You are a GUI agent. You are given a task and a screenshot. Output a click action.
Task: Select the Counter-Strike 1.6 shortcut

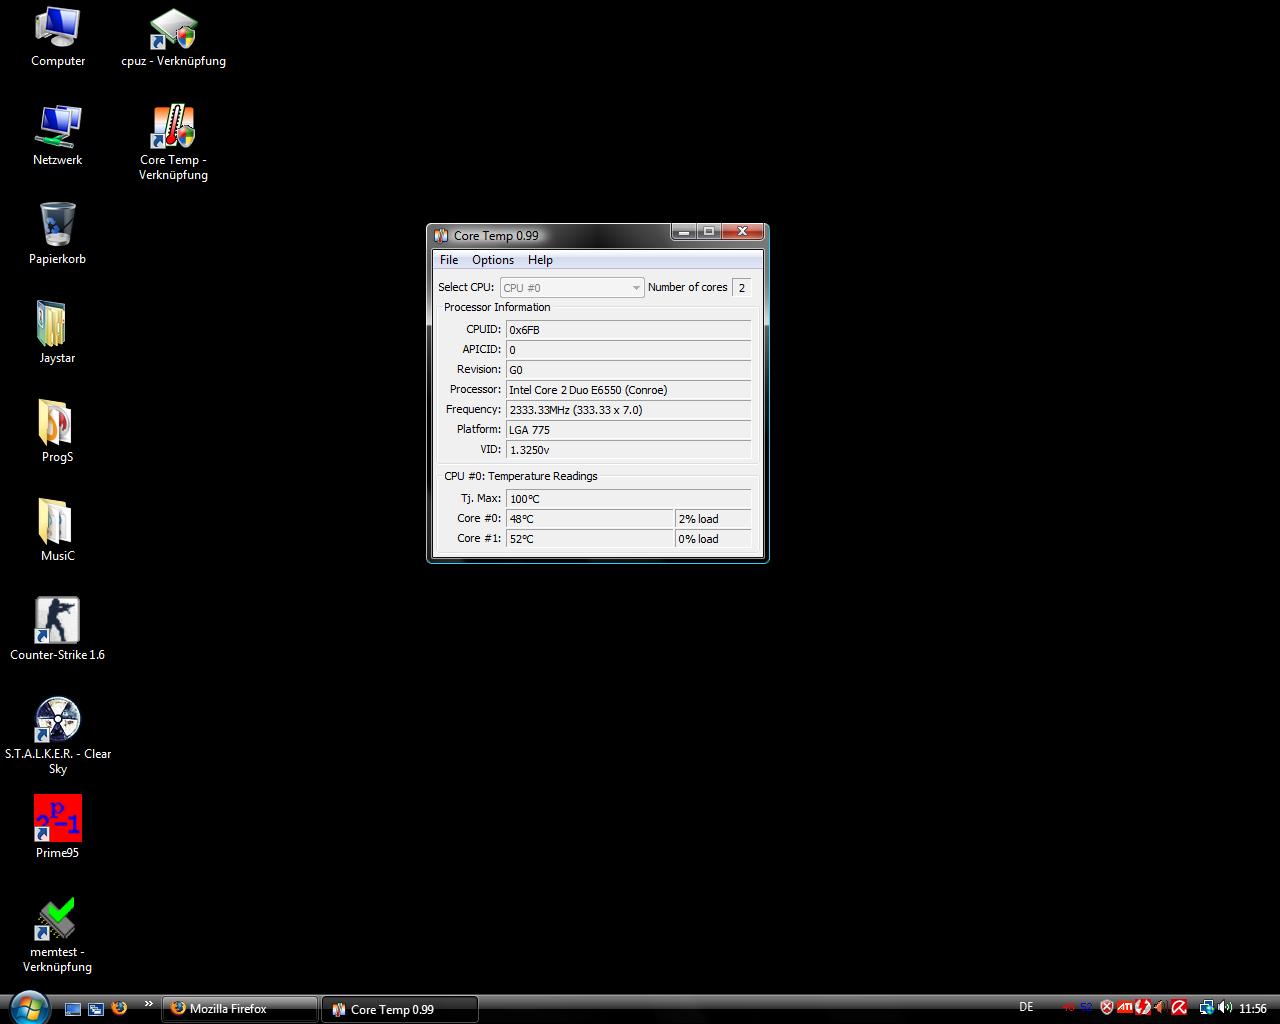click(x=57, y=631)
